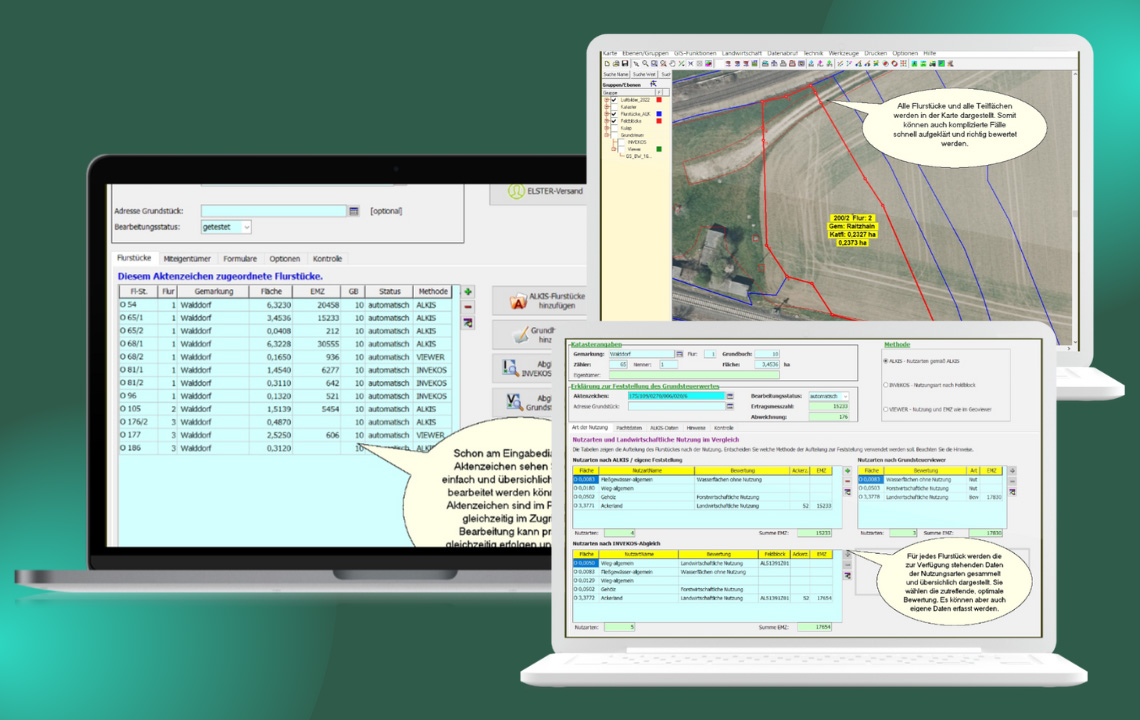This screenshot has width=1140, height=720.
Task: Switch to ALKIS-Daten tab
Action: [x=664, y=428]
